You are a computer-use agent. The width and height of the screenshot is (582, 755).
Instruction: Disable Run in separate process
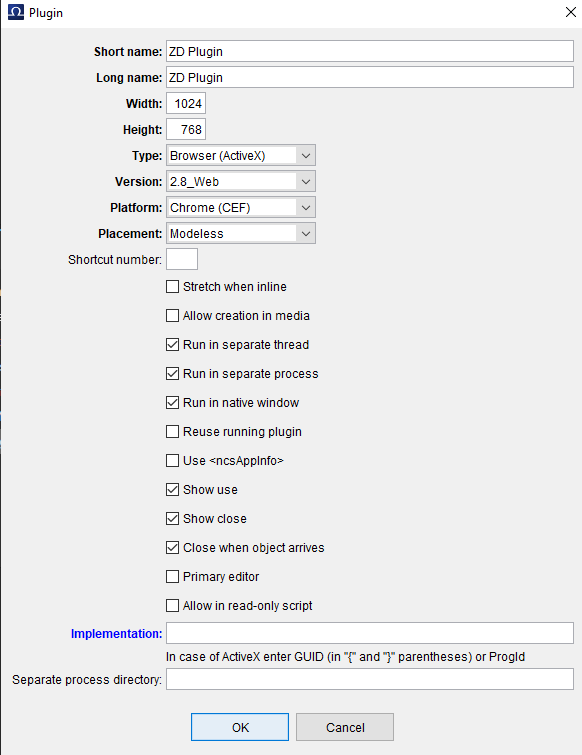(172, 374)
